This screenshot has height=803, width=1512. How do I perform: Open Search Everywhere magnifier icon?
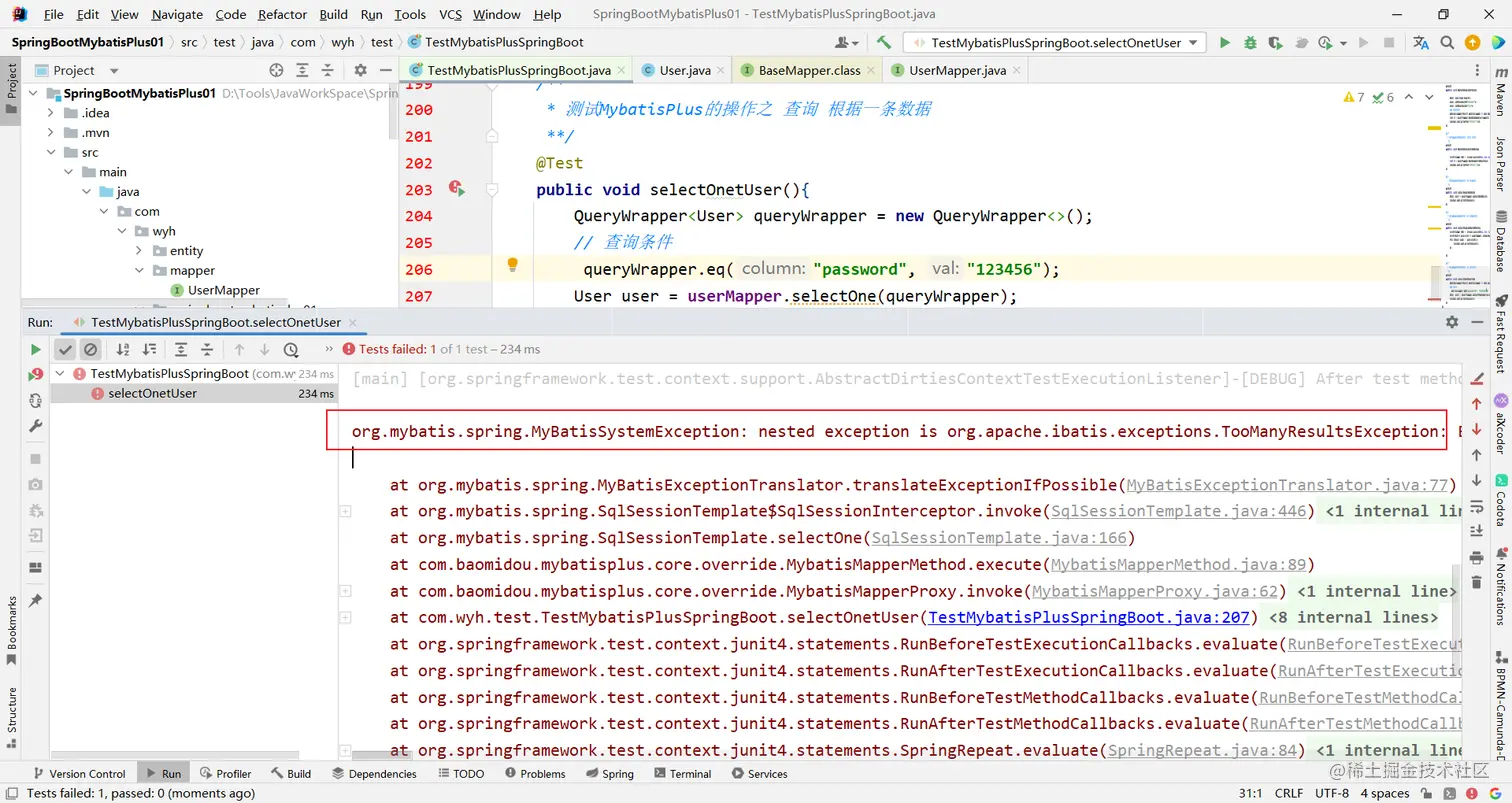click(1446, 43)
